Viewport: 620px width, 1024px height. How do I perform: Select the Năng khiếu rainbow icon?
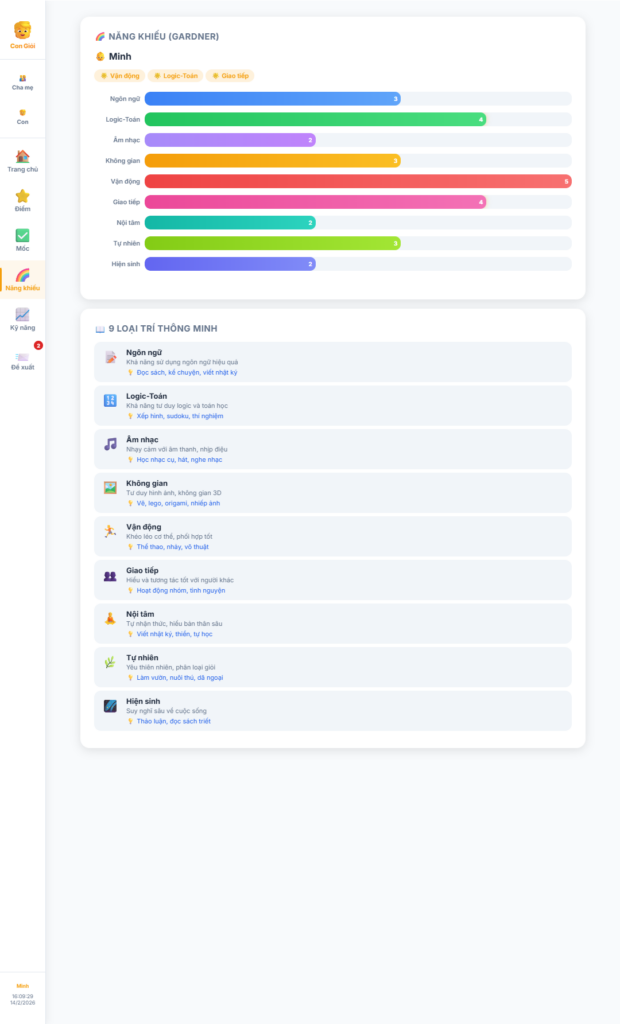(22, 276)
